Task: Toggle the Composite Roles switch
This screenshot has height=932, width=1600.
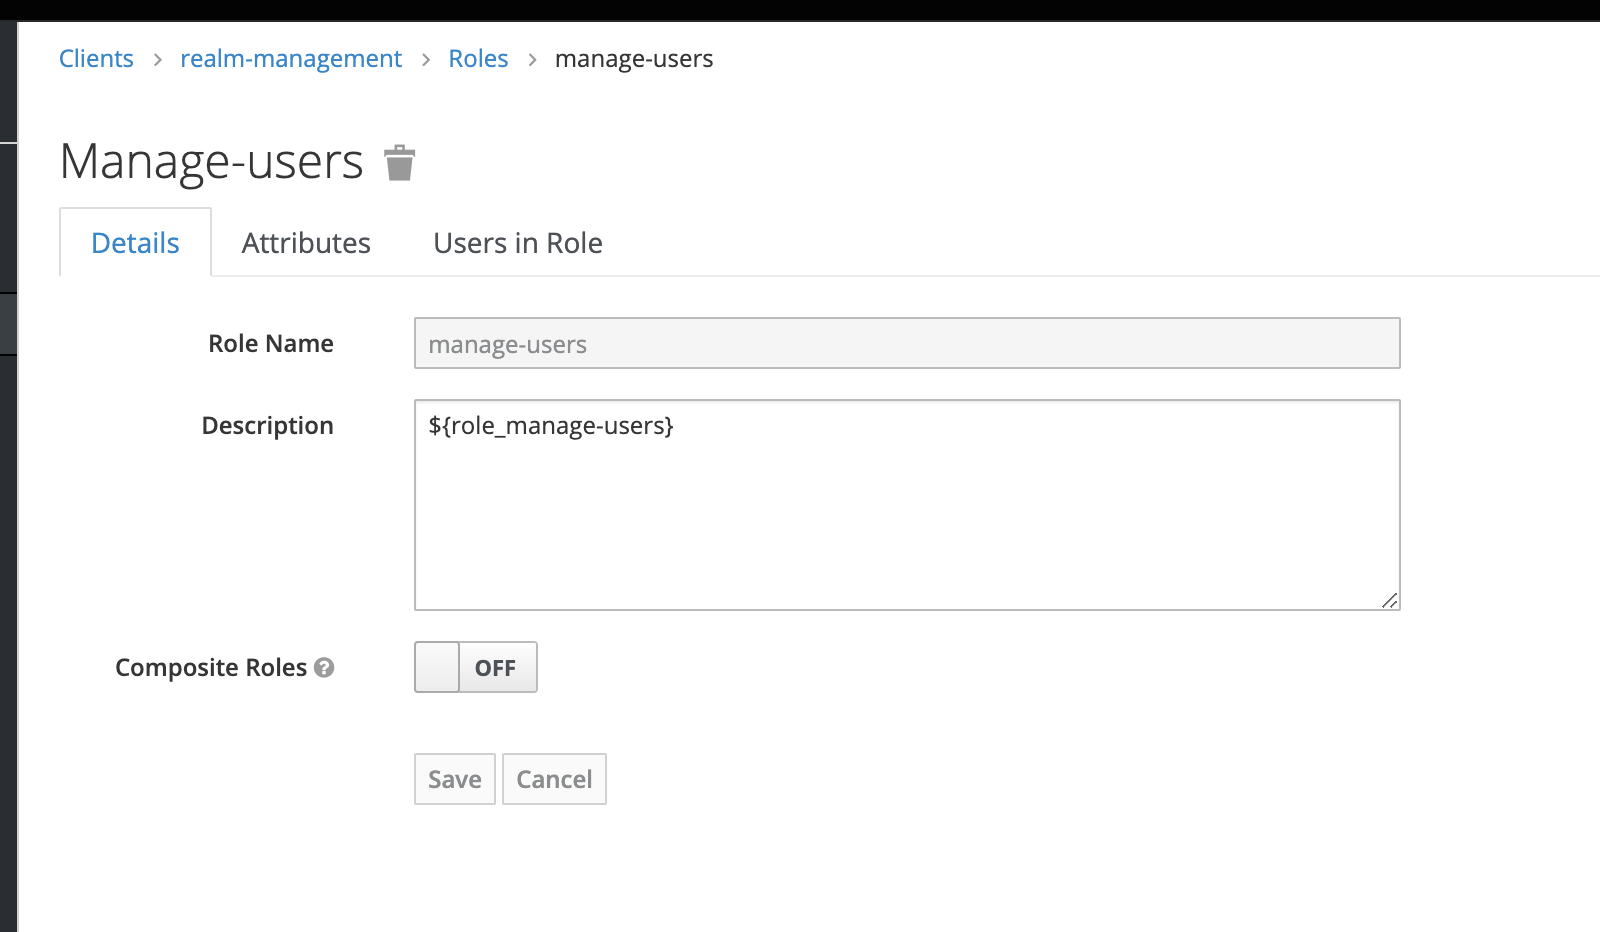Action: click(476, 667)
